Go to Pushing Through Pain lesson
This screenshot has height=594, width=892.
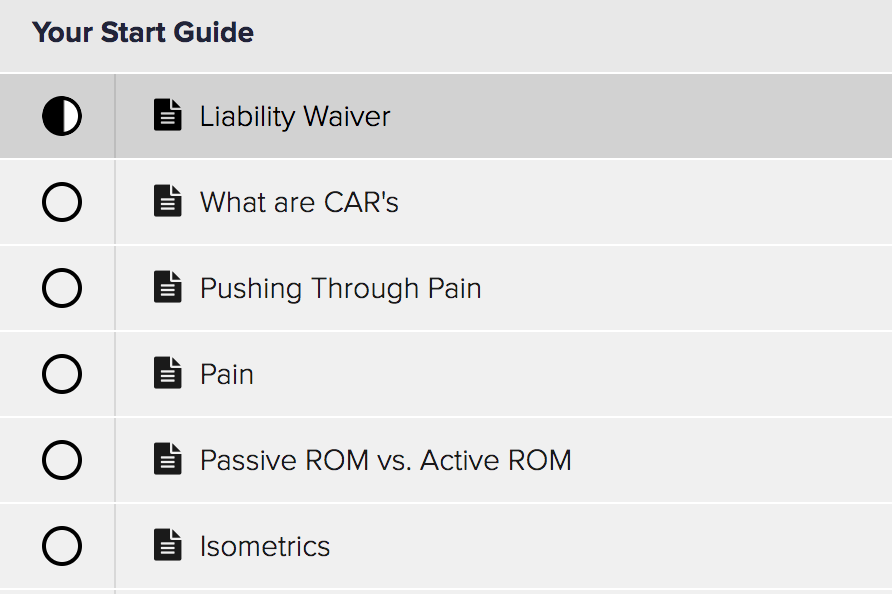[341, 288]
